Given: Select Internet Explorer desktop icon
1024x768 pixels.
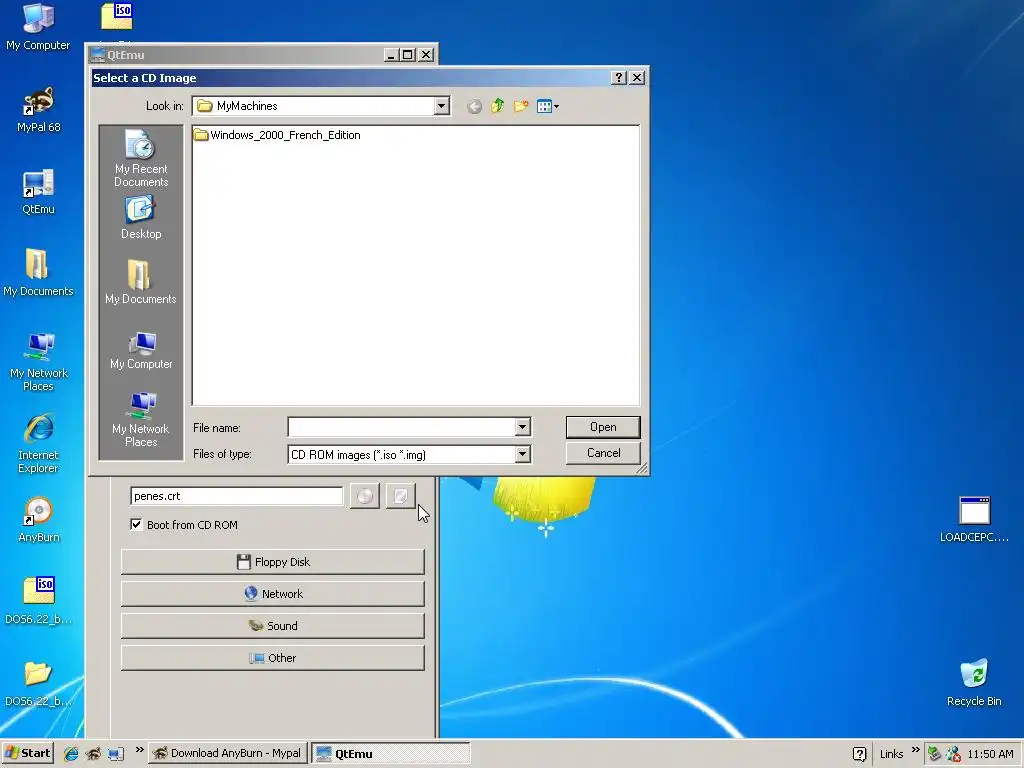Looking at the screenshot, I should (x=39, y=443).
